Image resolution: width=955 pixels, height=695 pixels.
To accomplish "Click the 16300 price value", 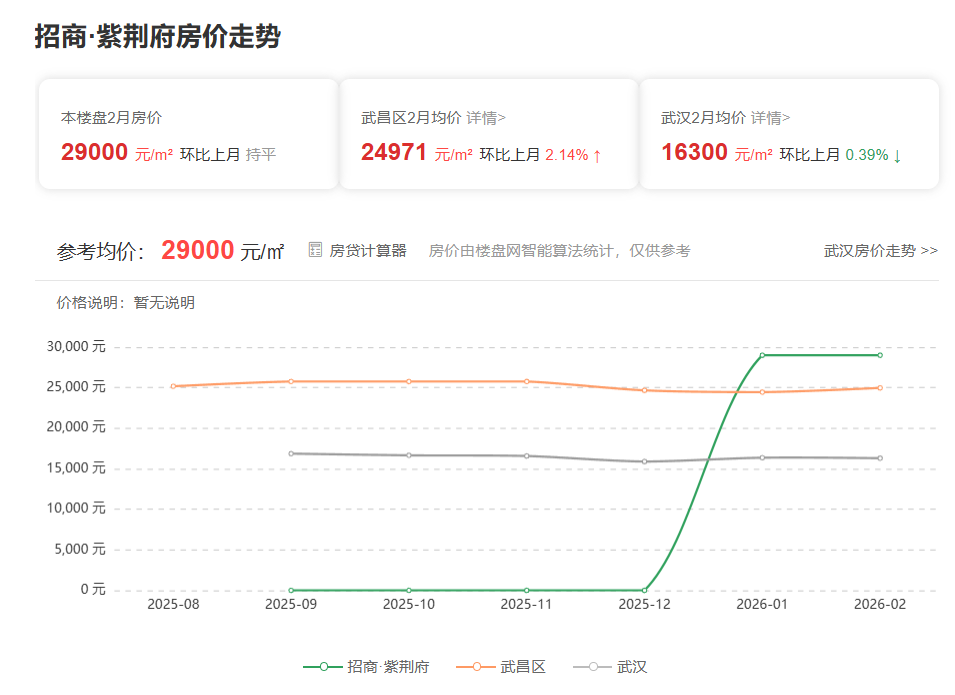I will pos(694,152).
